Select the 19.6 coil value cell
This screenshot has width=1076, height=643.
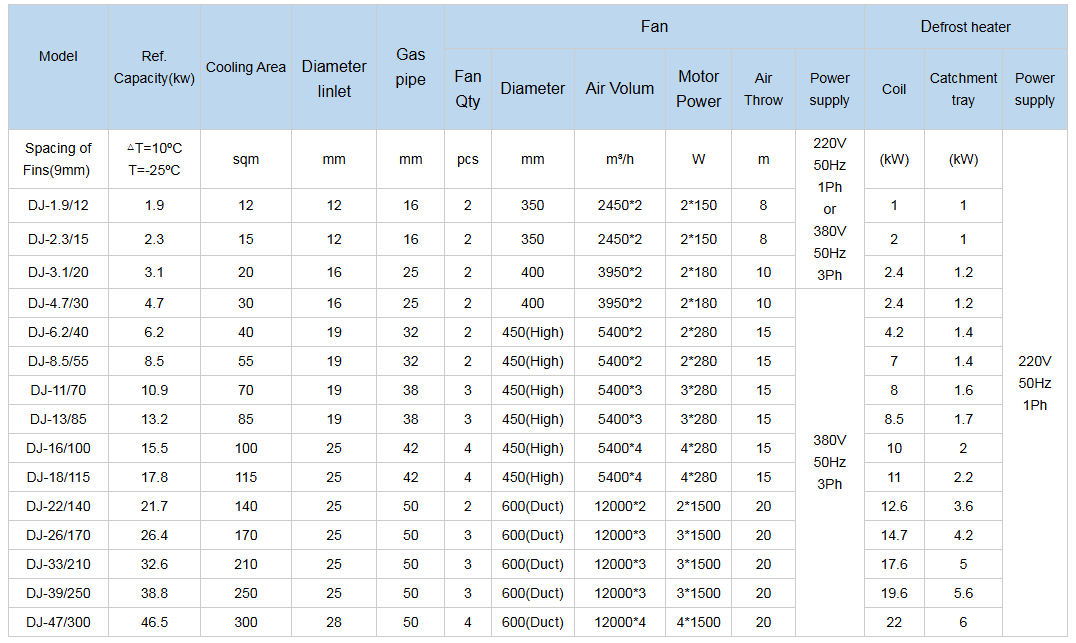894,593
